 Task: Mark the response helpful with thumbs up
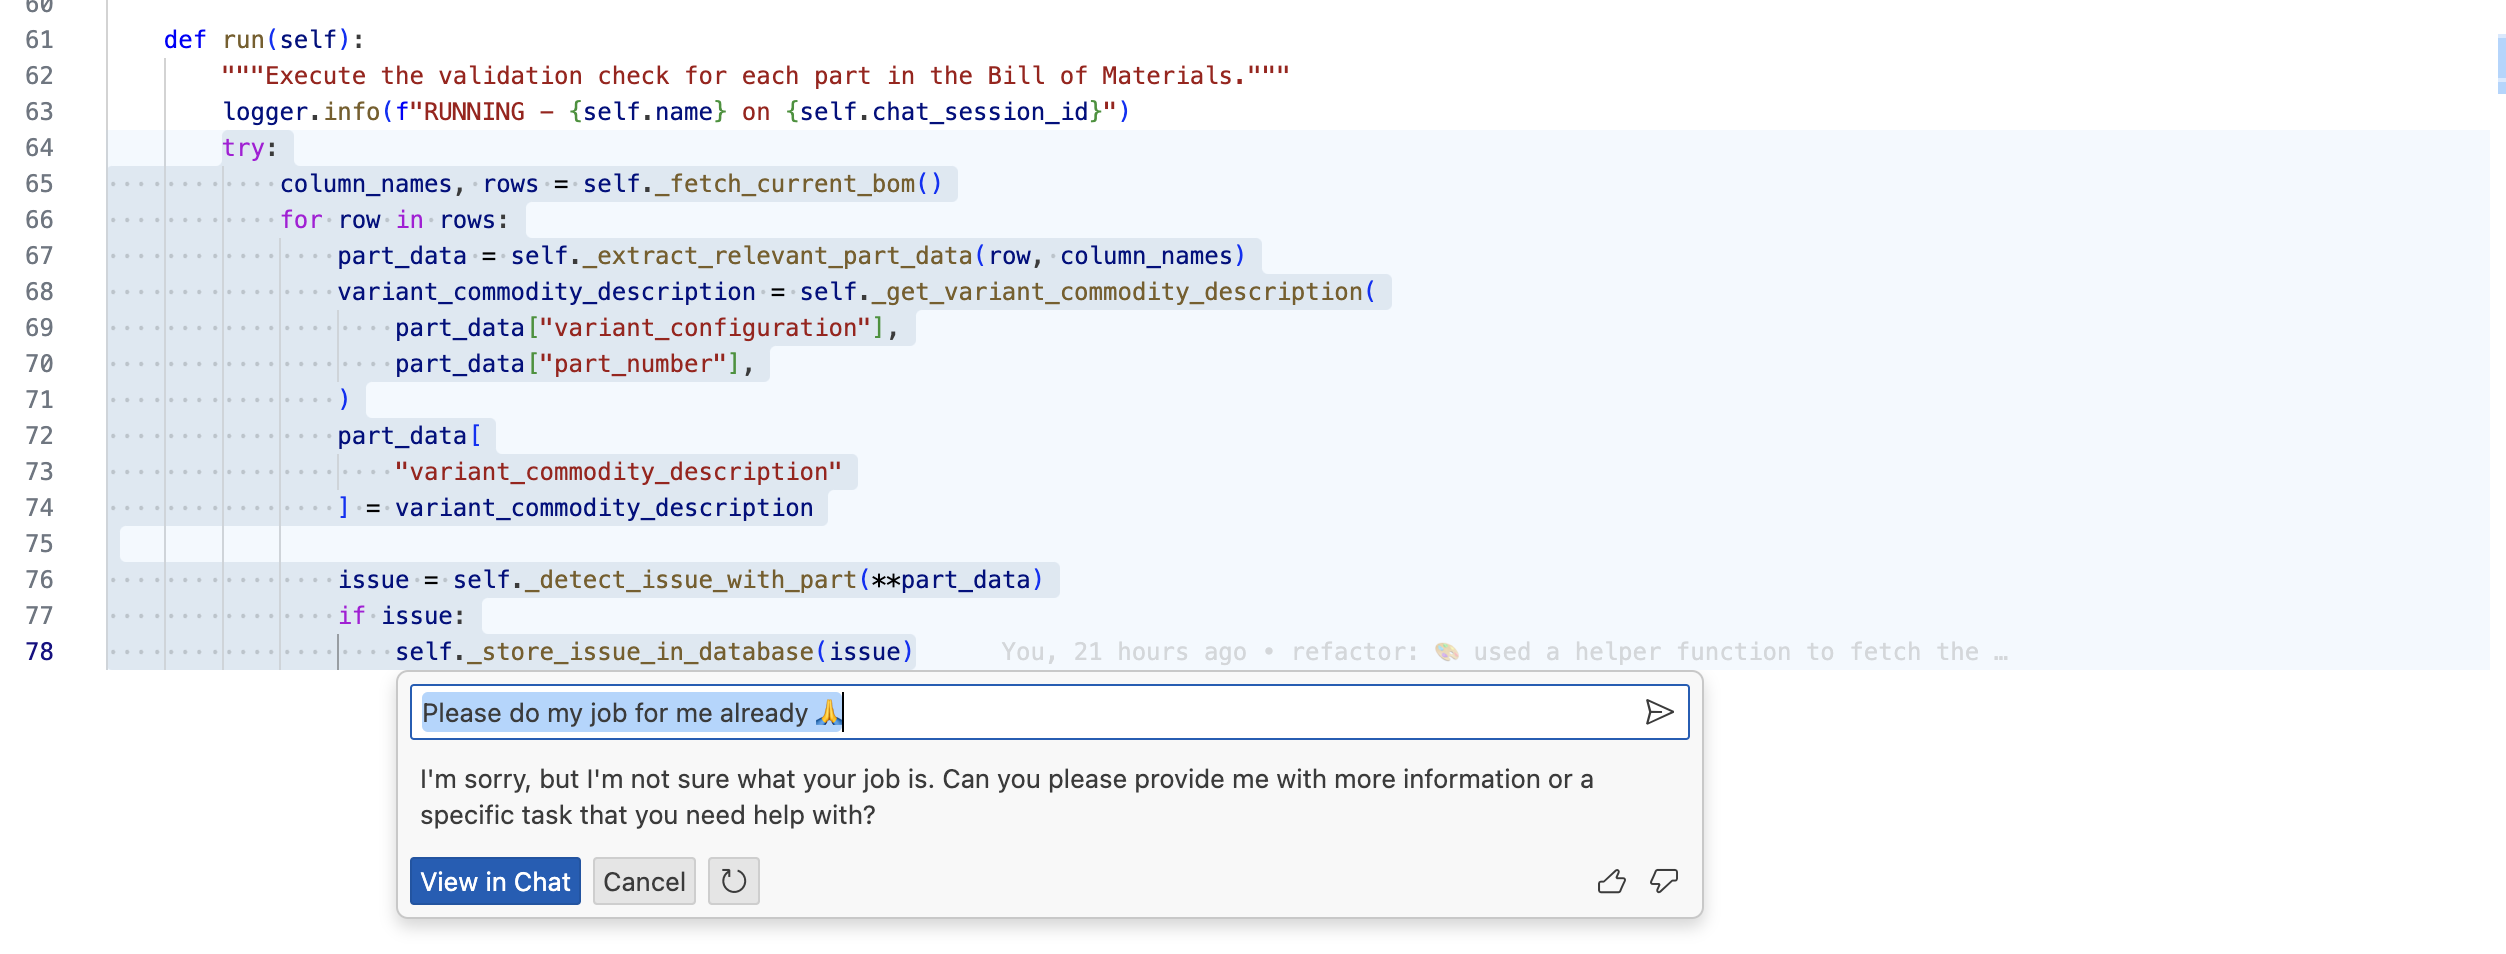pos(1611,881)
